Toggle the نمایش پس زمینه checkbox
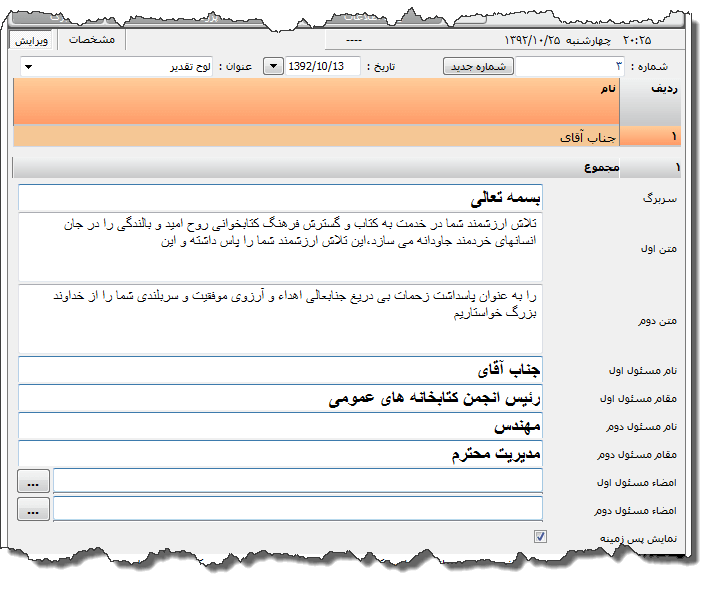The width and height of the screenshot is (708, 590). click(540, 537)
